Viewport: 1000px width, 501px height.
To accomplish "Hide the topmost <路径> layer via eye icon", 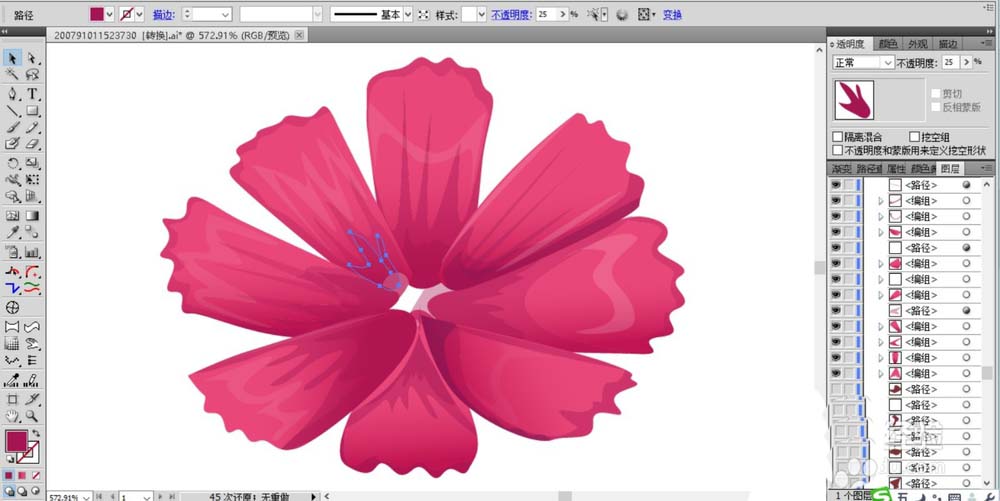I will tap(835, 185).
